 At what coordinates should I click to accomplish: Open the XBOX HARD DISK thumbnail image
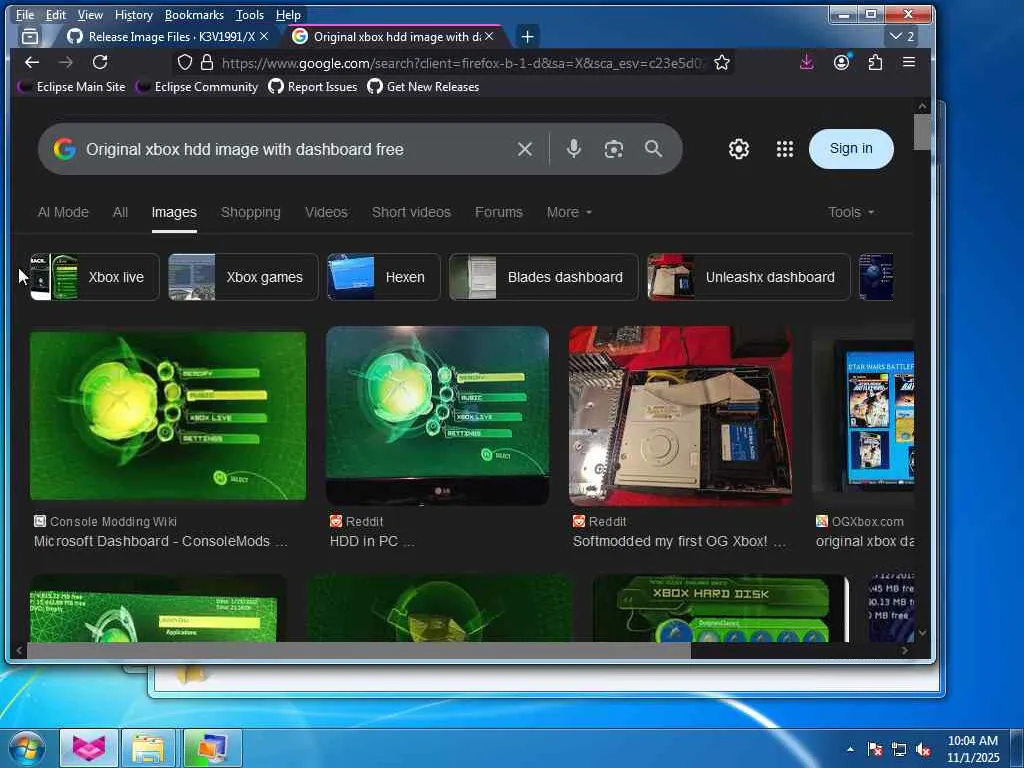click(721, 609)
